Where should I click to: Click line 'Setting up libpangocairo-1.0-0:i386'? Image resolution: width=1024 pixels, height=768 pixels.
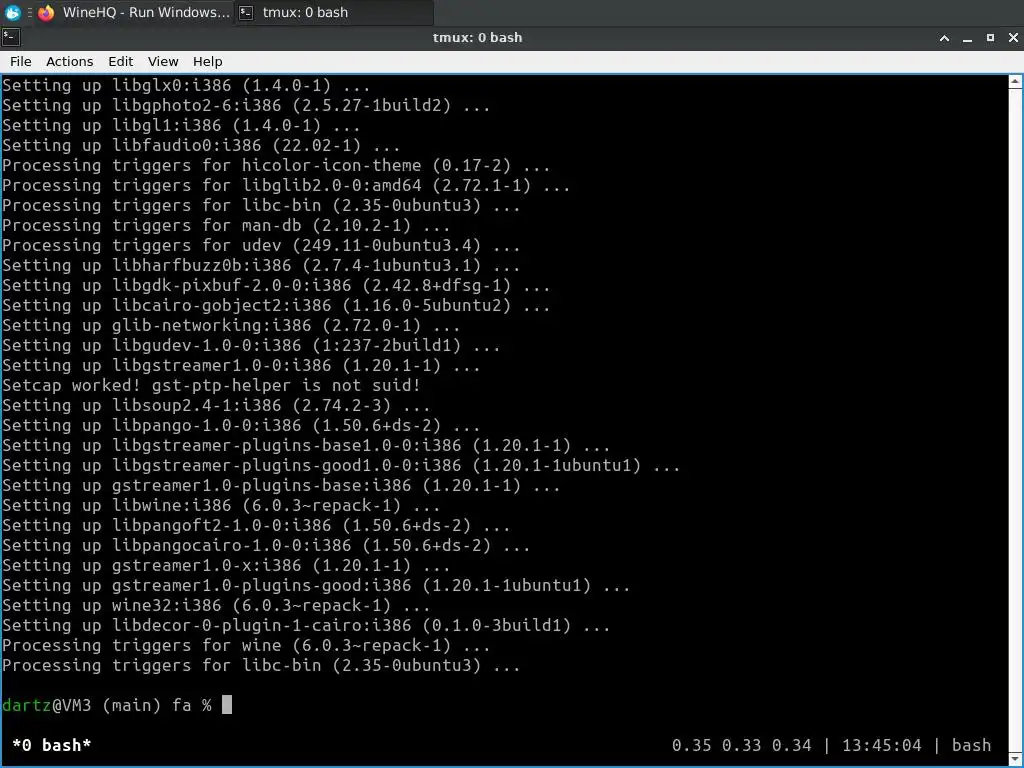tap(266, 545)
